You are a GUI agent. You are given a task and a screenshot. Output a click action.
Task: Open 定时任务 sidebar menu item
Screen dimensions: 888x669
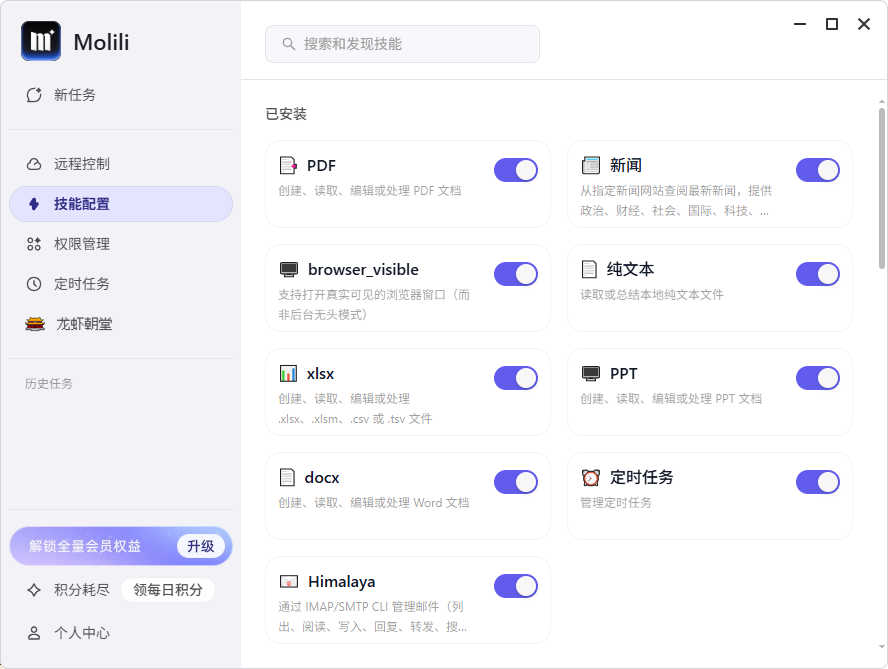point(121,284)
